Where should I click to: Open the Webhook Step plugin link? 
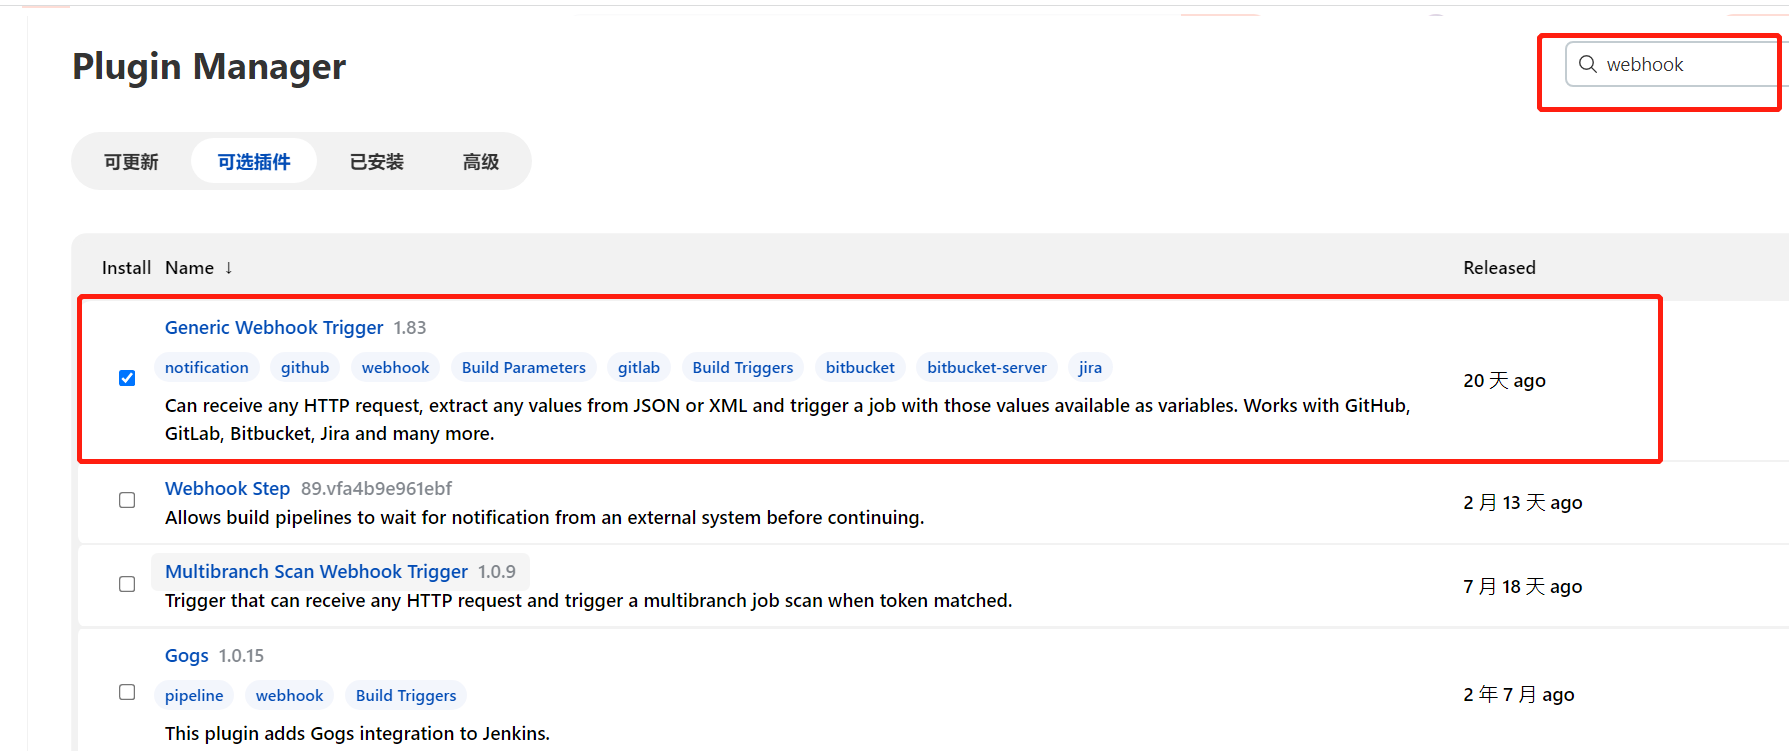227,489
